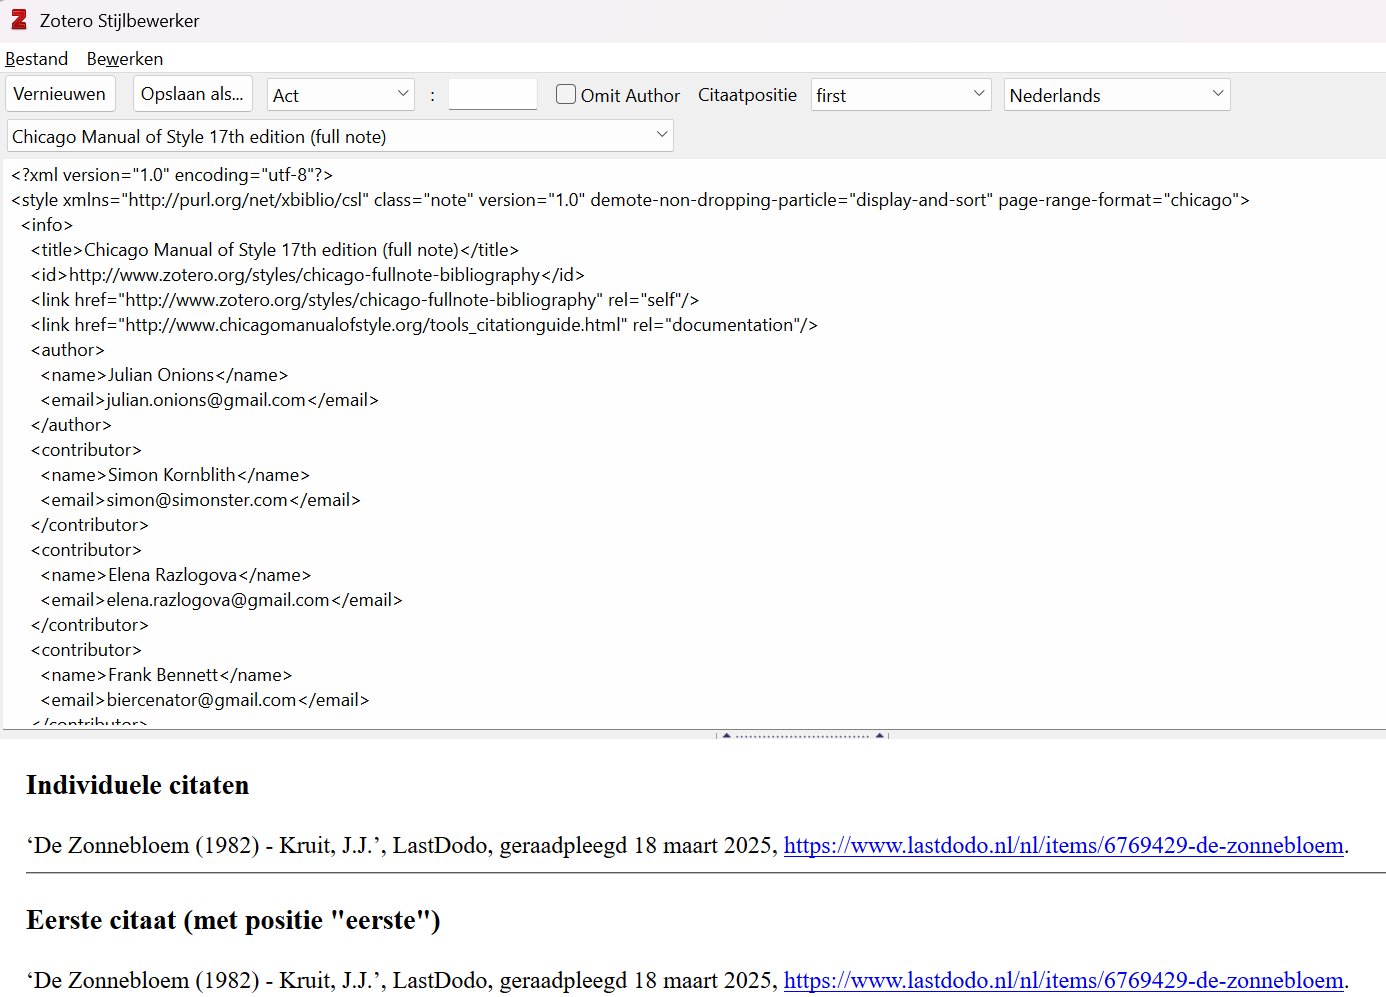The height and width of the screenshot is (997, 1386).
Task: Open lastdodo link under Eerste citaat
Action: coord(1063,981)
